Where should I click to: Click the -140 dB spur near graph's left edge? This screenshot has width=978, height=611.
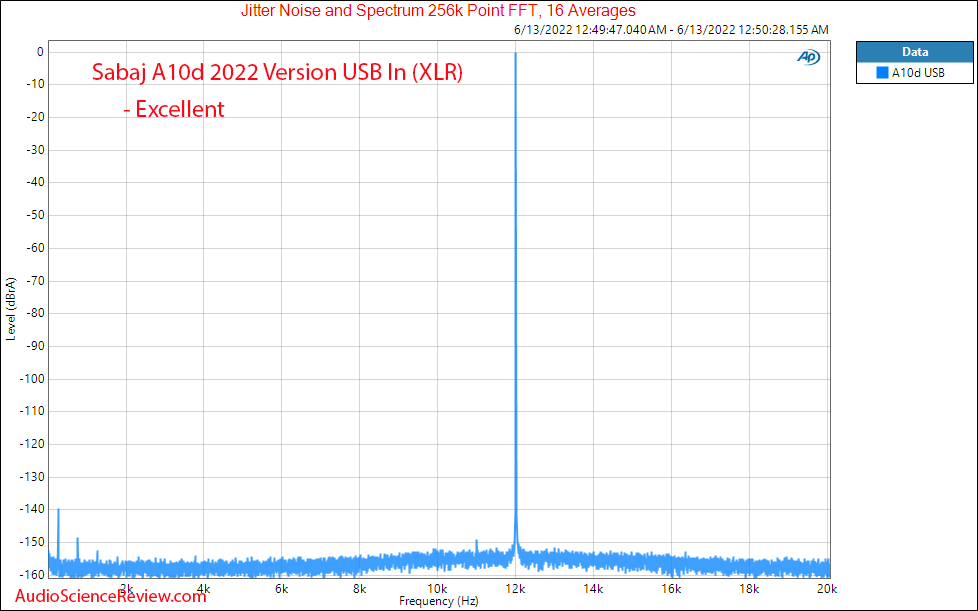[59, 533]
